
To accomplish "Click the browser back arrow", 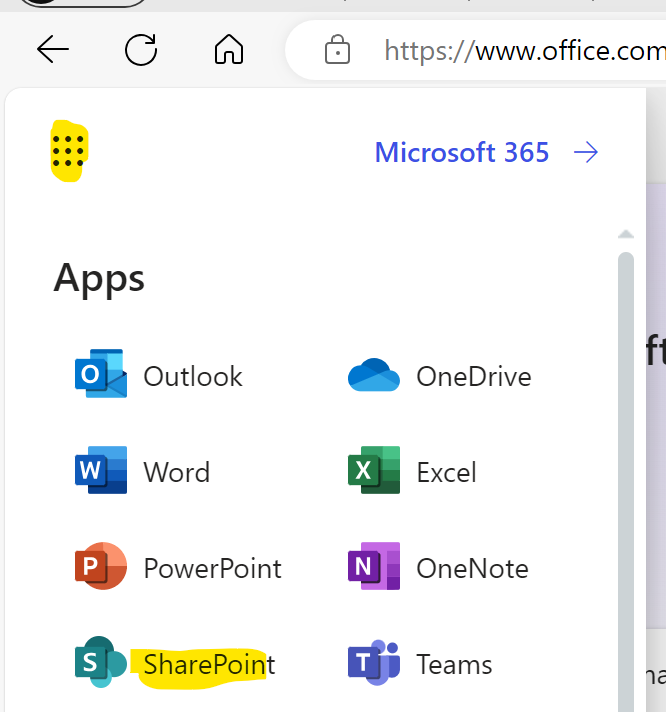I will point(53,49).
